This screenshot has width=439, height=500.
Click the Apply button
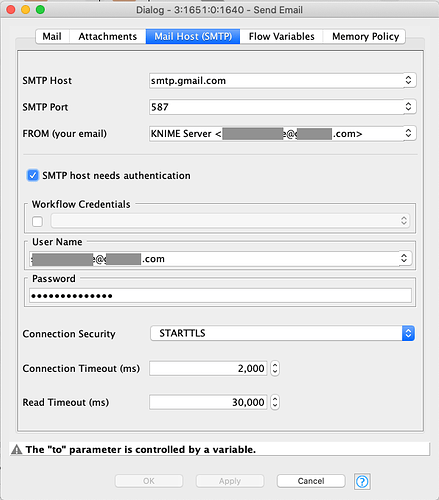point(230,481)
